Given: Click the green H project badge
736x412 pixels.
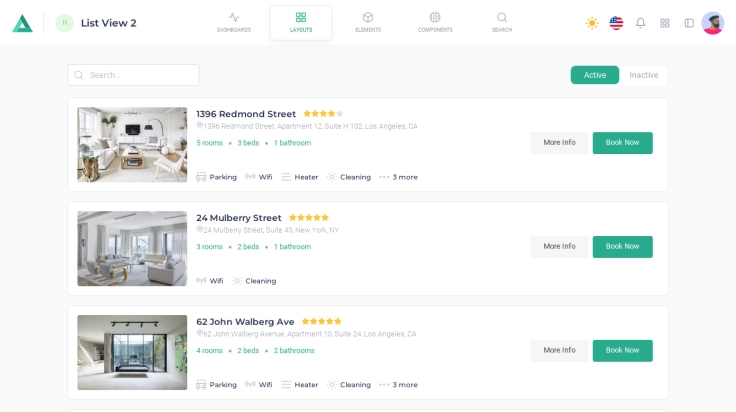Looking at the screenshot, I should point(65,23).
